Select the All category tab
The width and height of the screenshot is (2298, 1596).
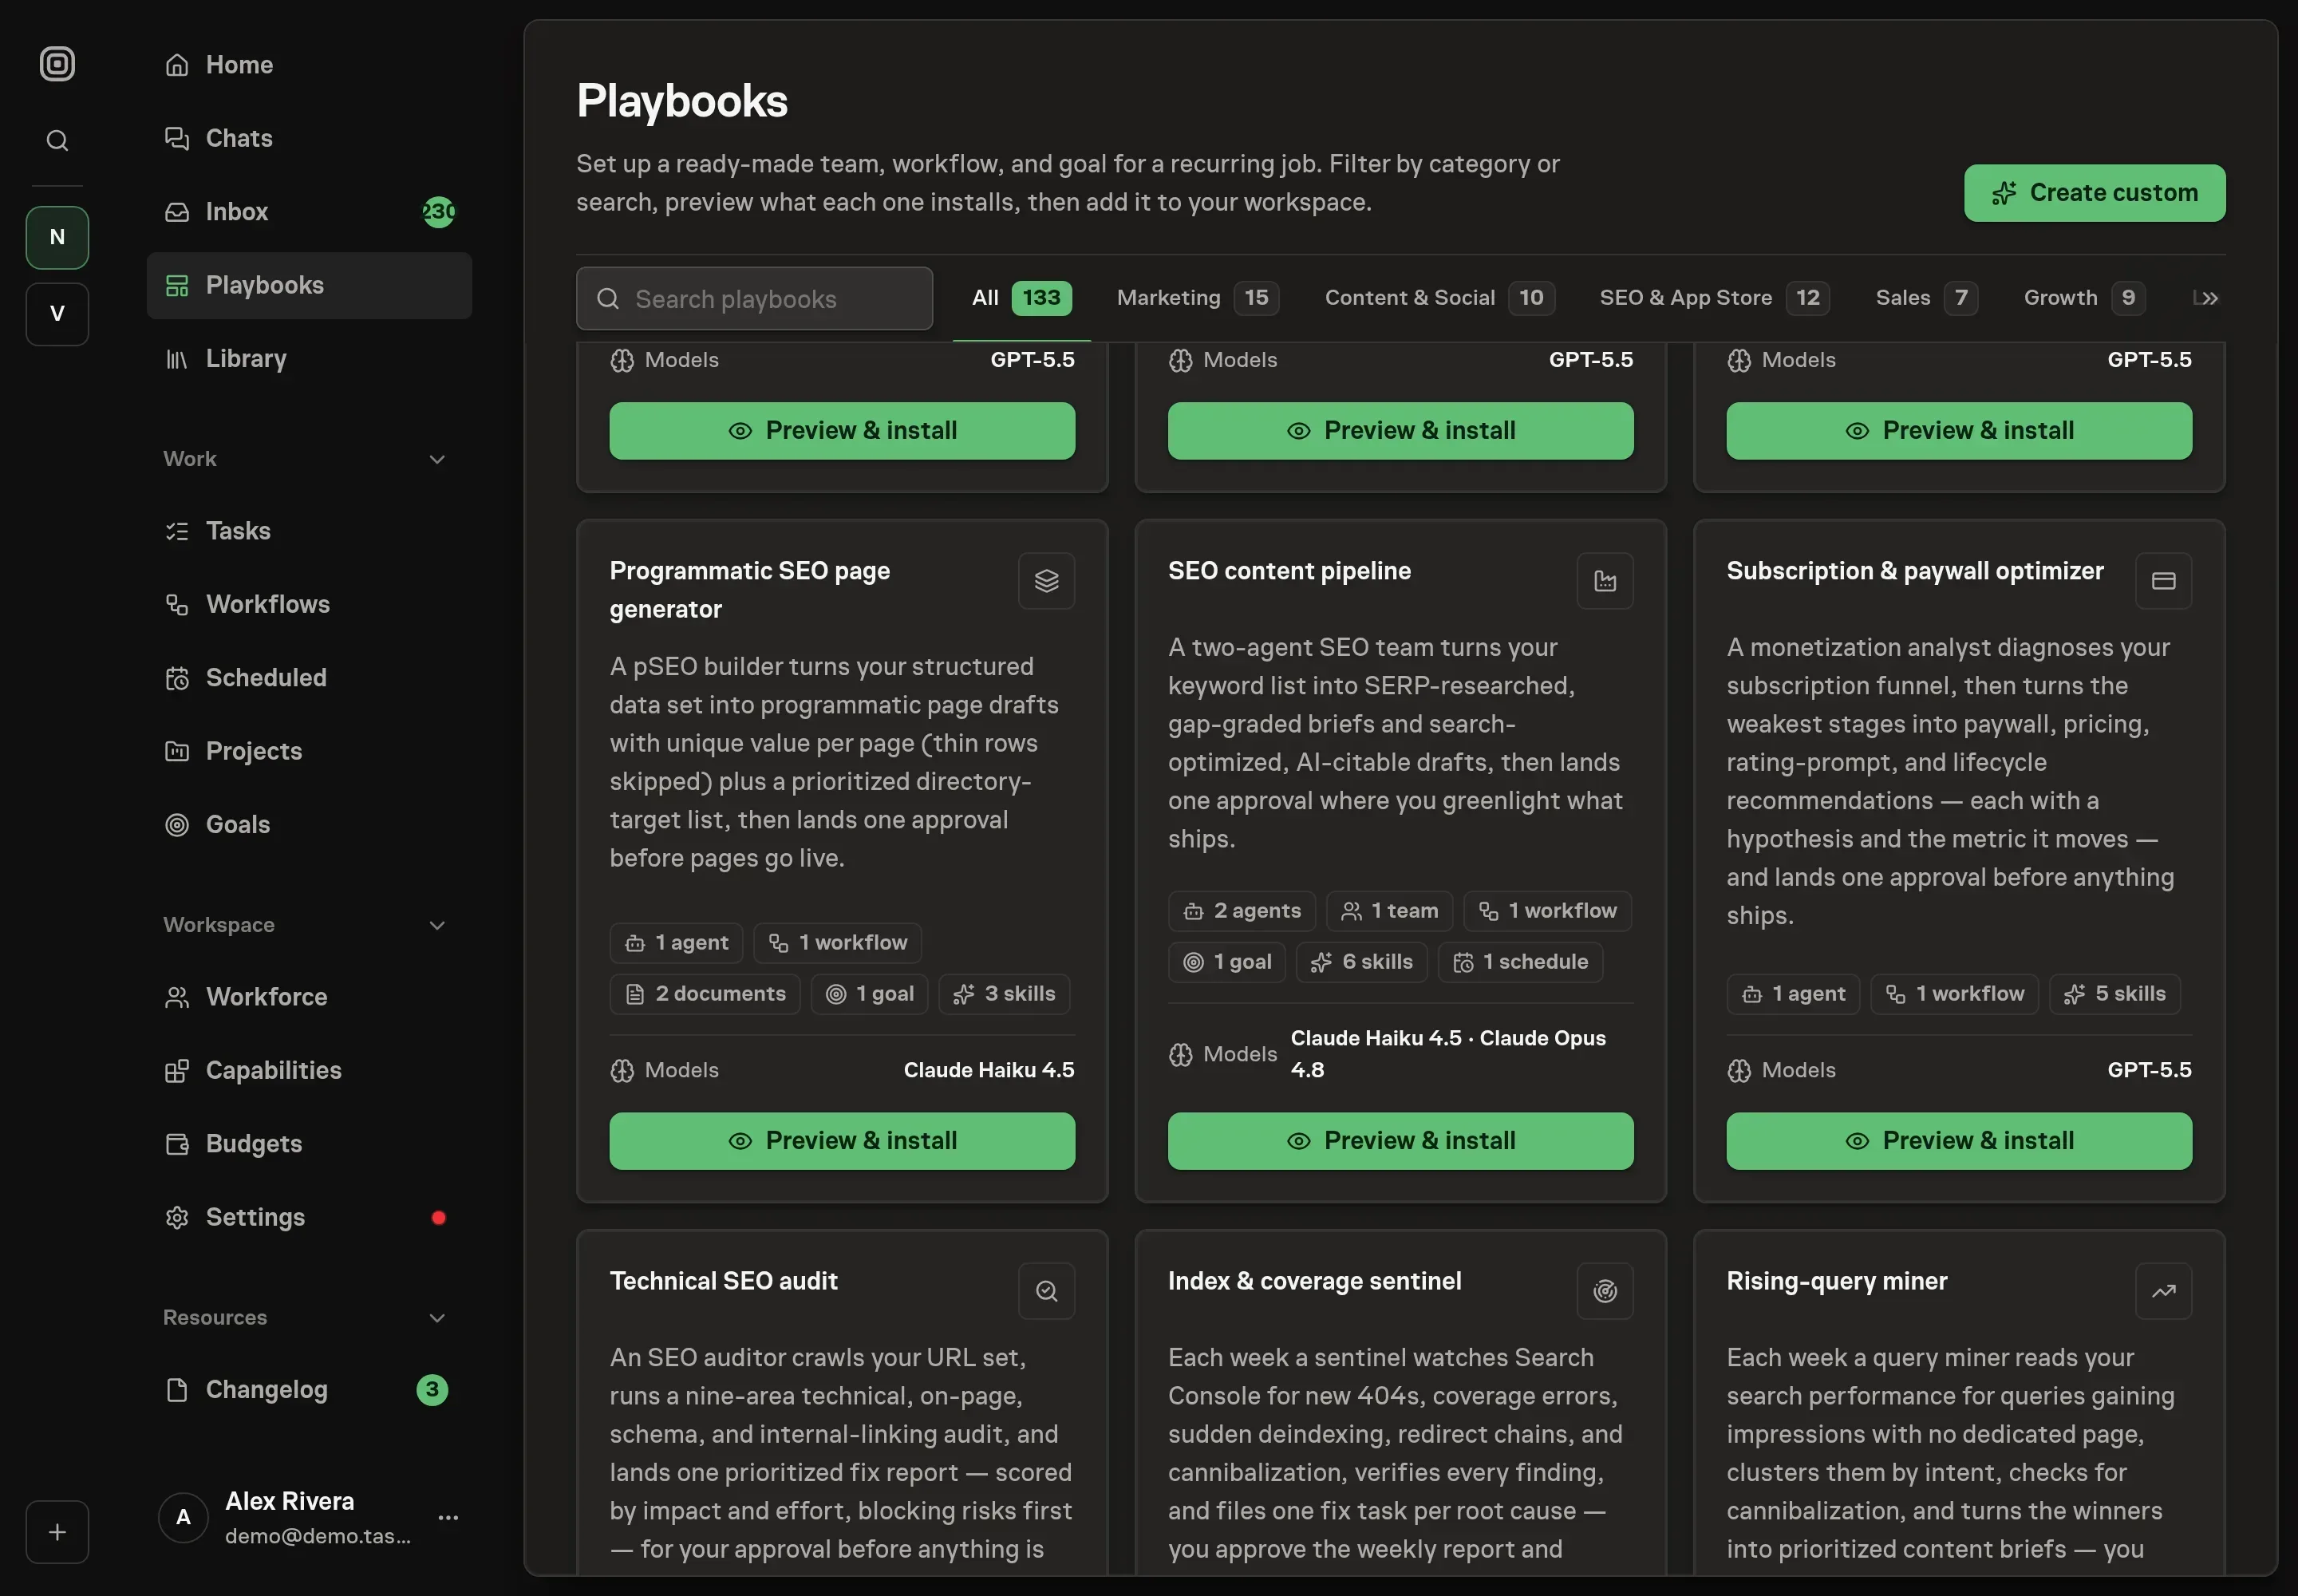tap(1021, 298)
